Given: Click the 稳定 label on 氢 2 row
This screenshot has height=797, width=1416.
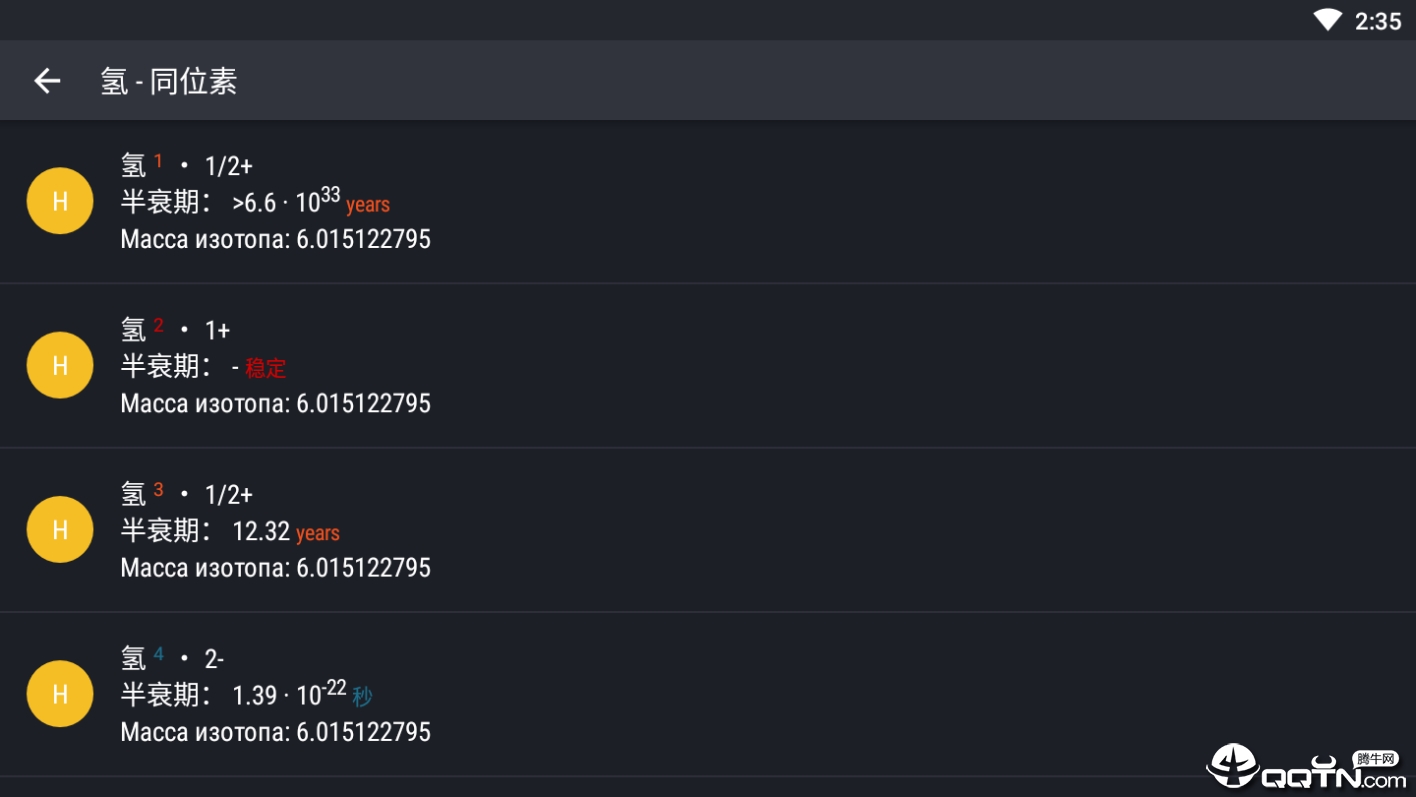Looking at the screenshot, I should 266,368.
